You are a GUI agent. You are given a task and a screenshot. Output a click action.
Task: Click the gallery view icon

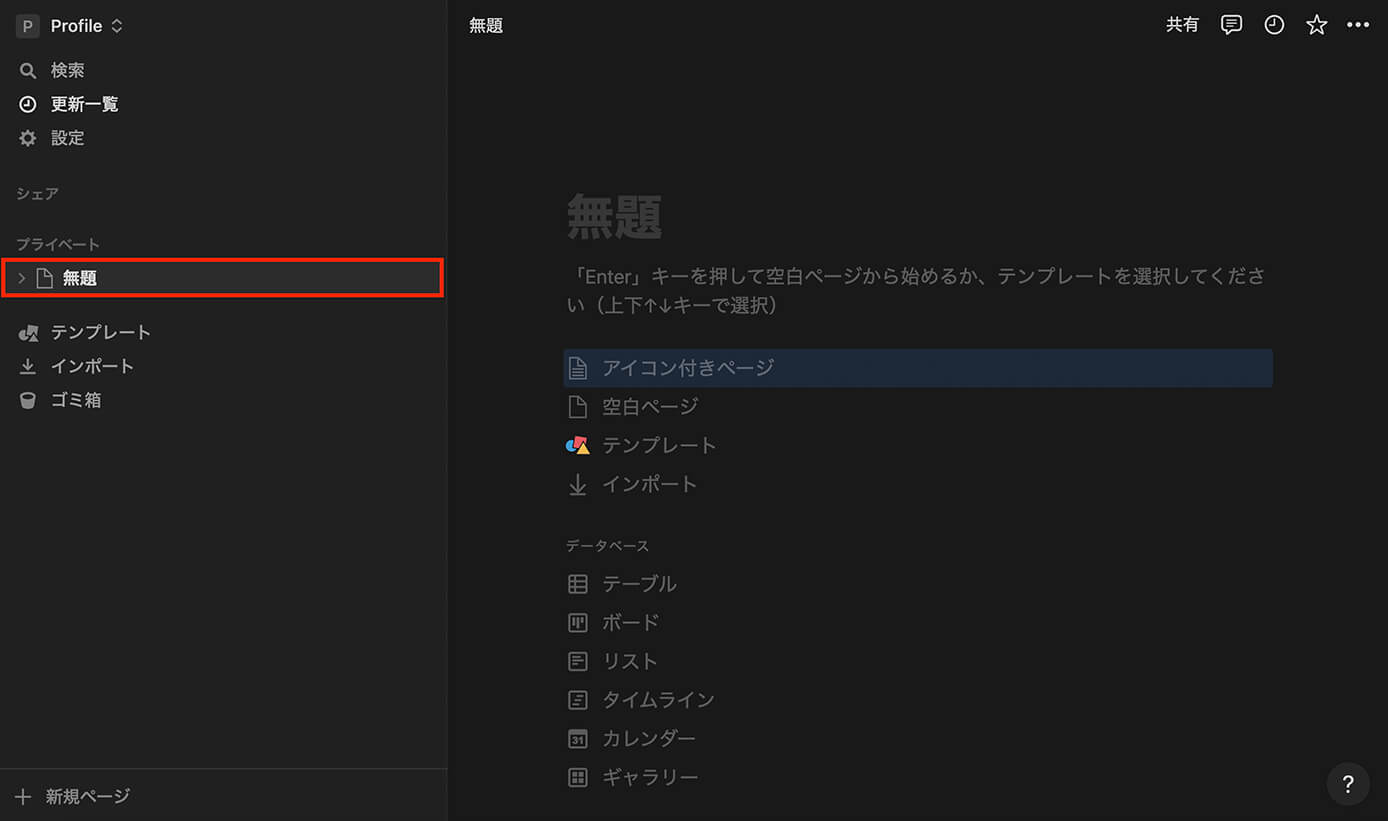(x=578, y=777)
